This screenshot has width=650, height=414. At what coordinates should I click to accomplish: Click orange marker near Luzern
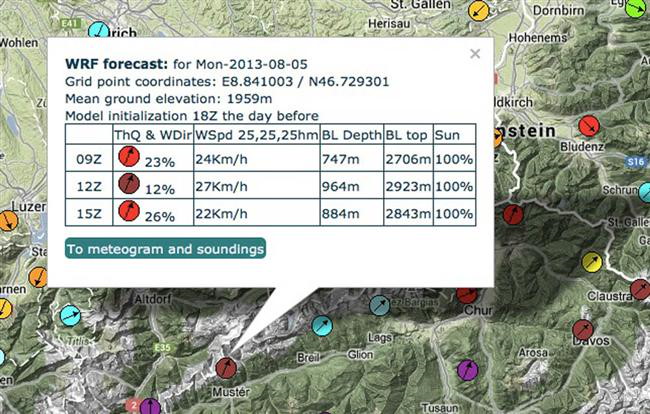pos(8,221)
